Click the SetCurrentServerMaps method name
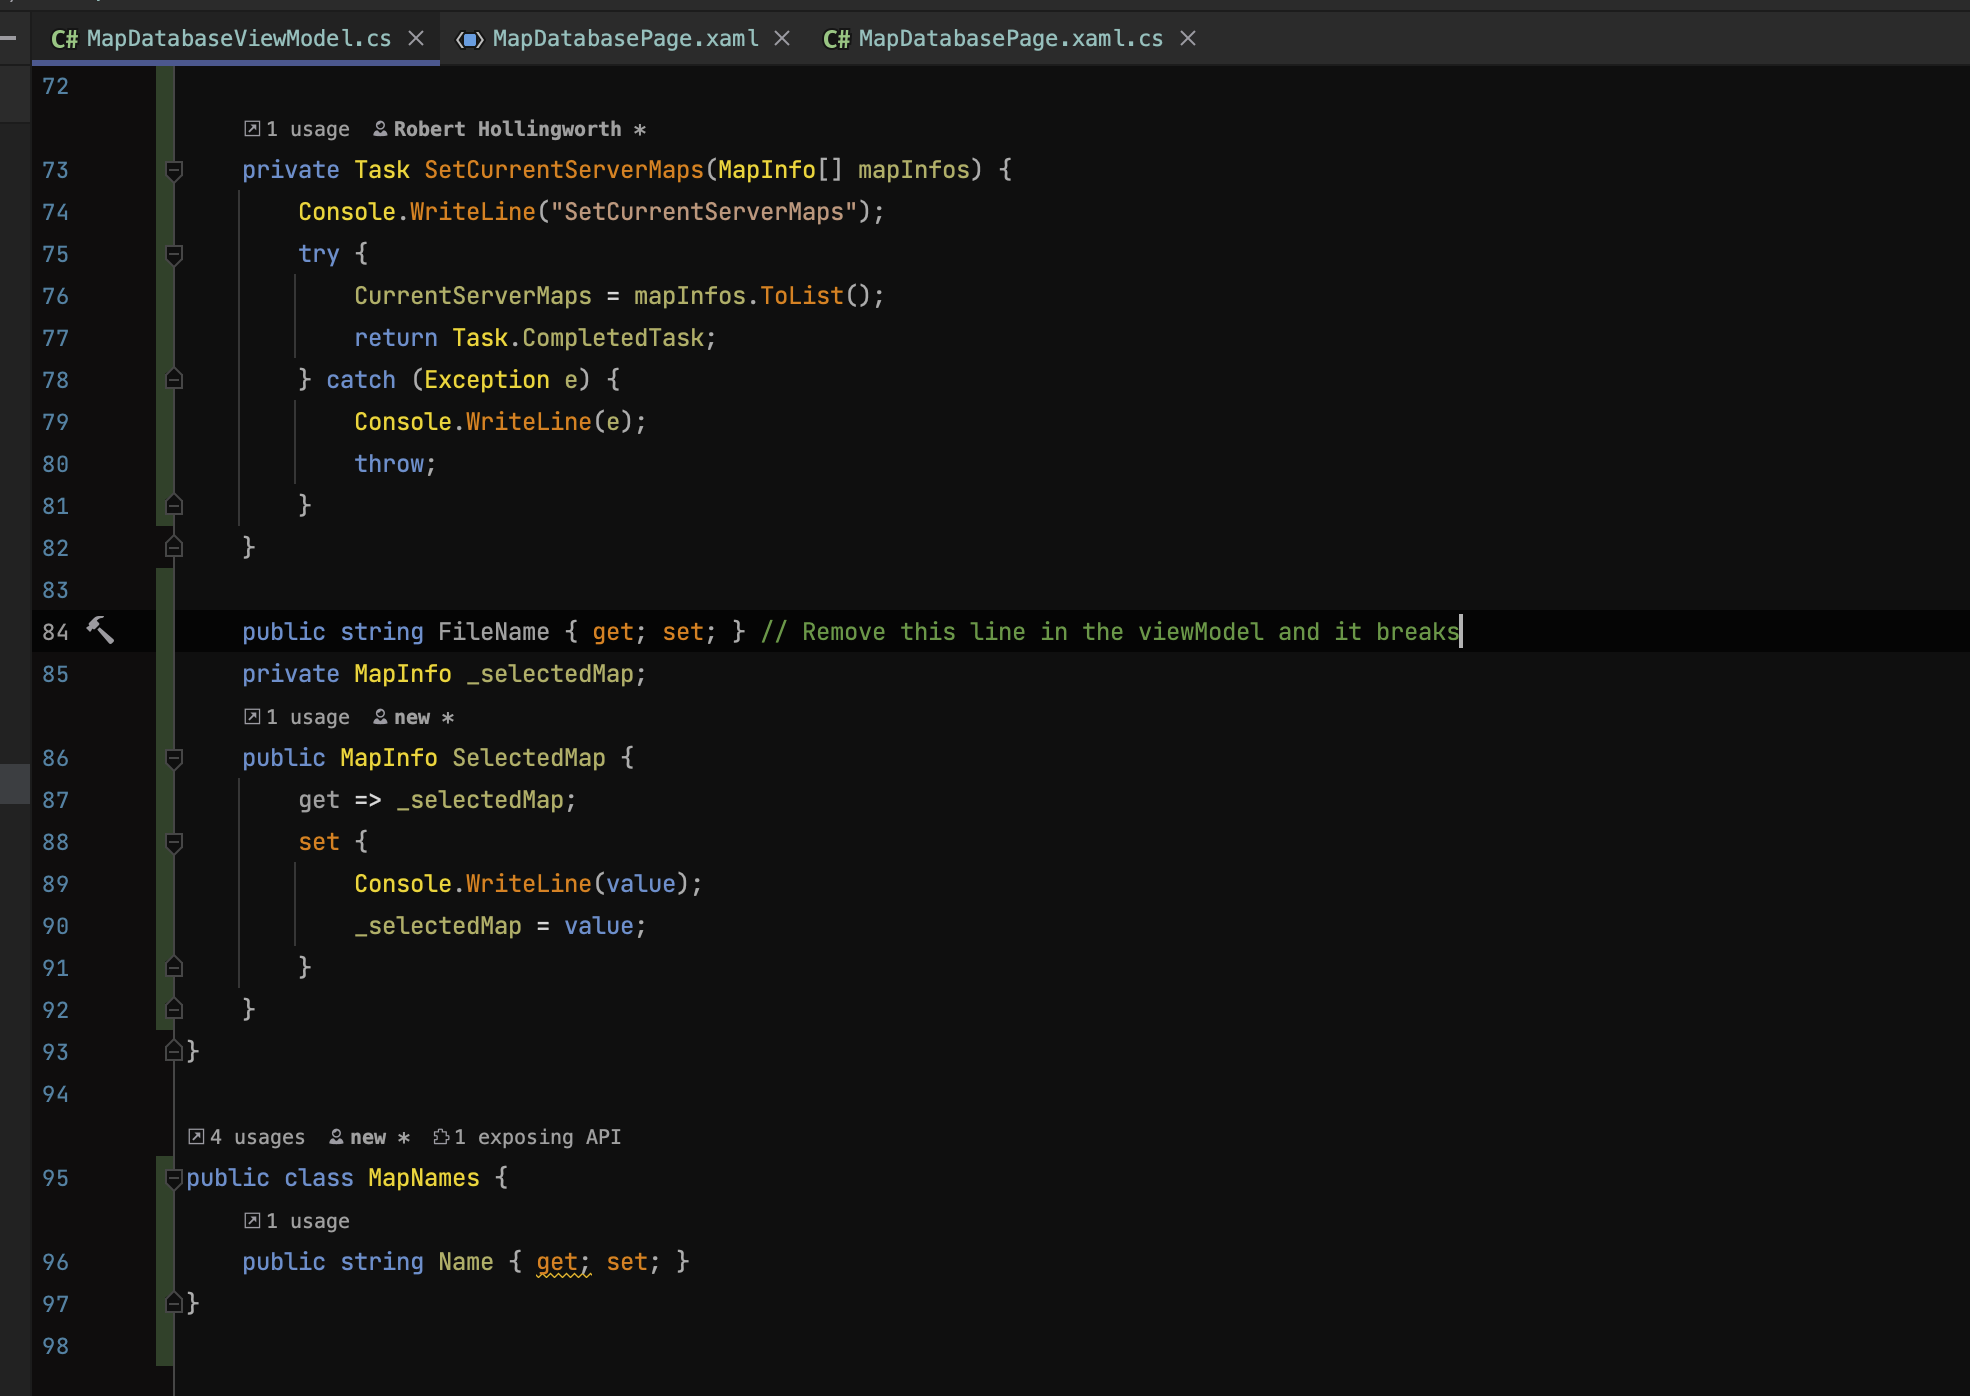This screenshot has width=1970, height=1396. (564, 170)
